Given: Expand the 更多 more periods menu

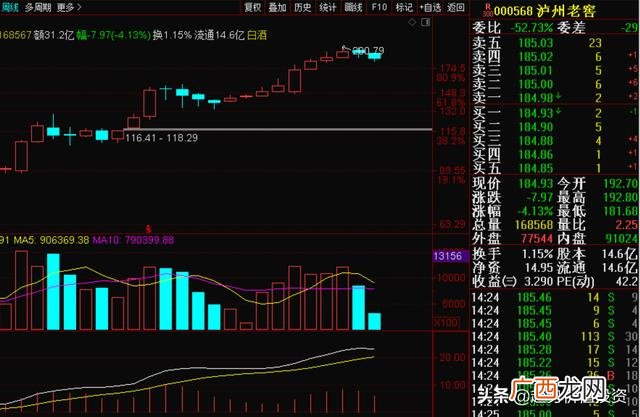Looking at the screenshot, I should 69,7.
